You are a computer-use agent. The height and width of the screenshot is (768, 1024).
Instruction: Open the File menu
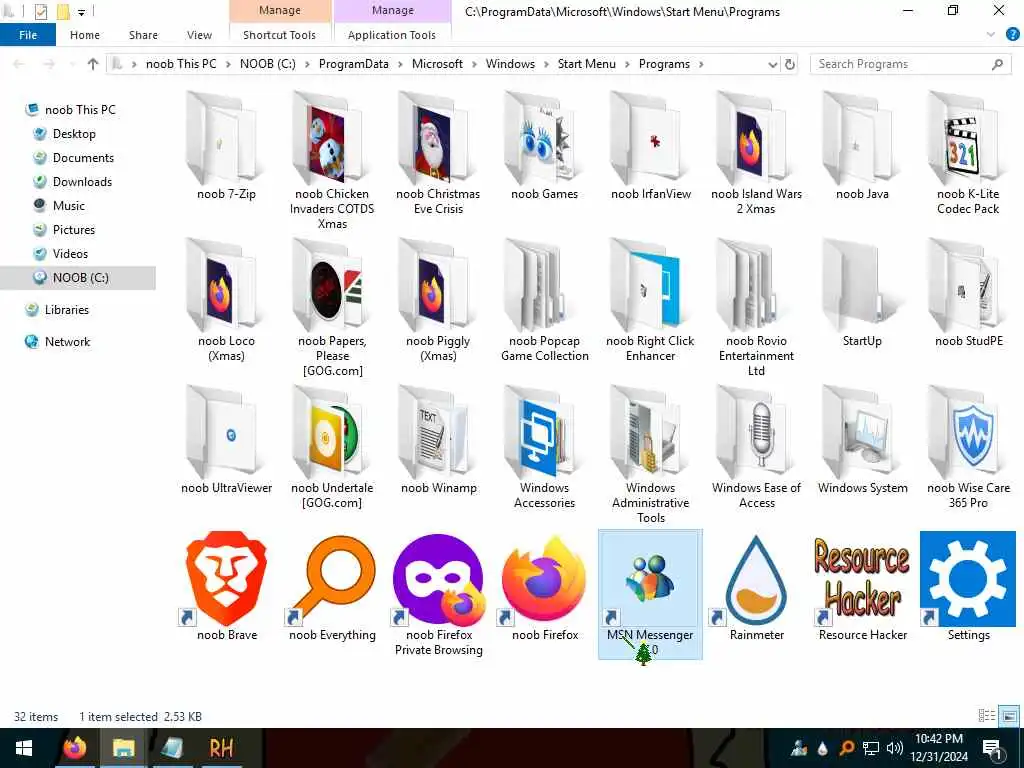click(x=28, y=35)
